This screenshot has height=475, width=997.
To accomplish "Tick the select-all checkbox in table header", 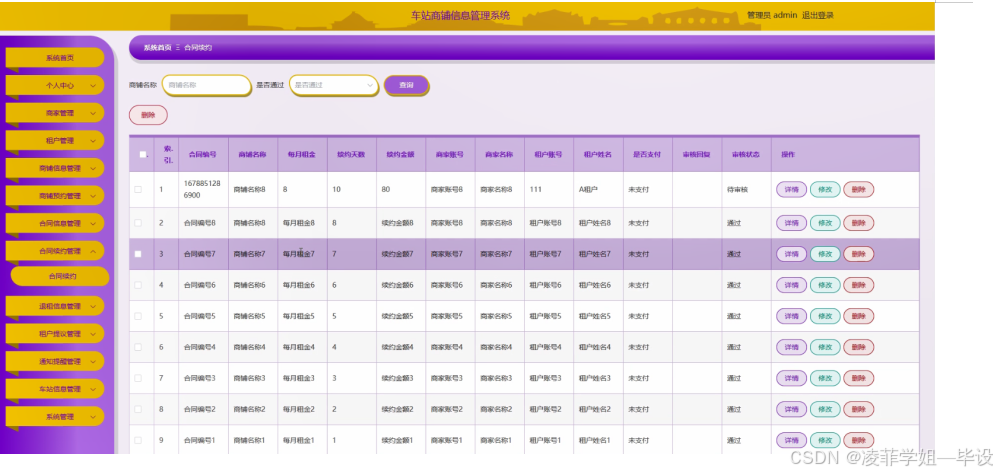I will pyautogui.click(x=142, y=154).
